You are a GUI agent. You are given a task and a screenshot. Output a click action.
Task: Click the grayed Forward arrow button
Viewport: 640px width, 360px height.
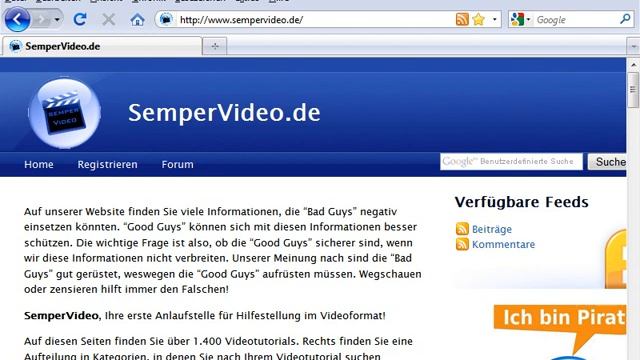pyautogui.click(x=41, y=19)
